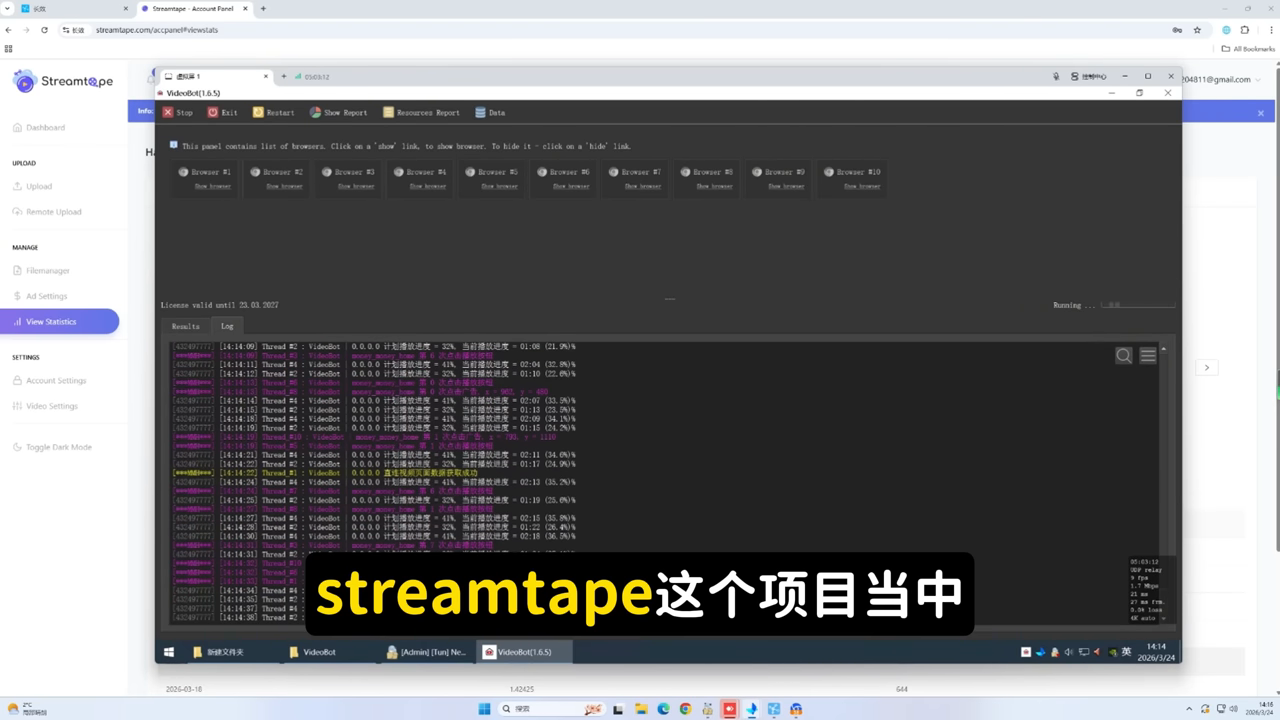This screenshot has width=1280, height=720.
Task: Show browser for Browser #6
Action: click(x=571, y=186)
